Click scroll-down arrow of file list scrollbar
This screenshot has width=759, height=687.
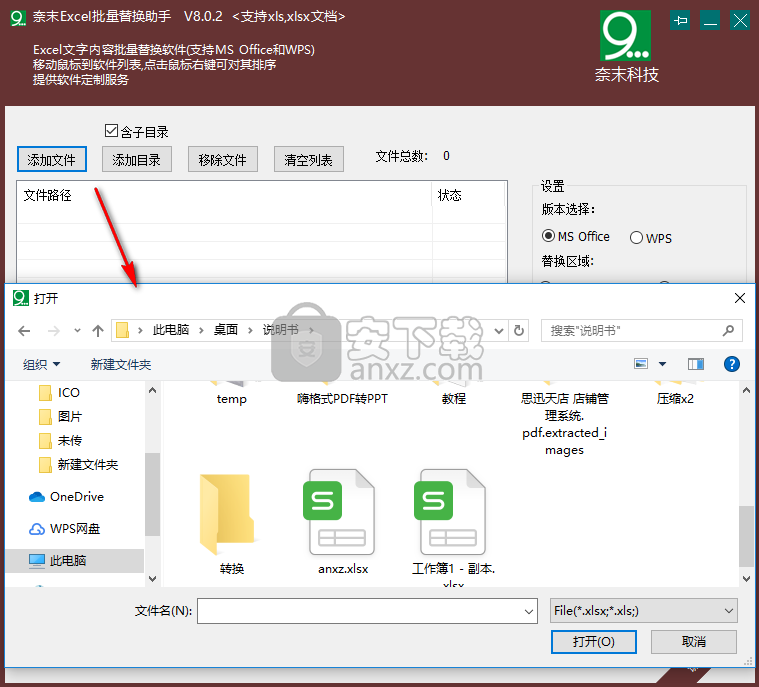(x=746, y=579)
